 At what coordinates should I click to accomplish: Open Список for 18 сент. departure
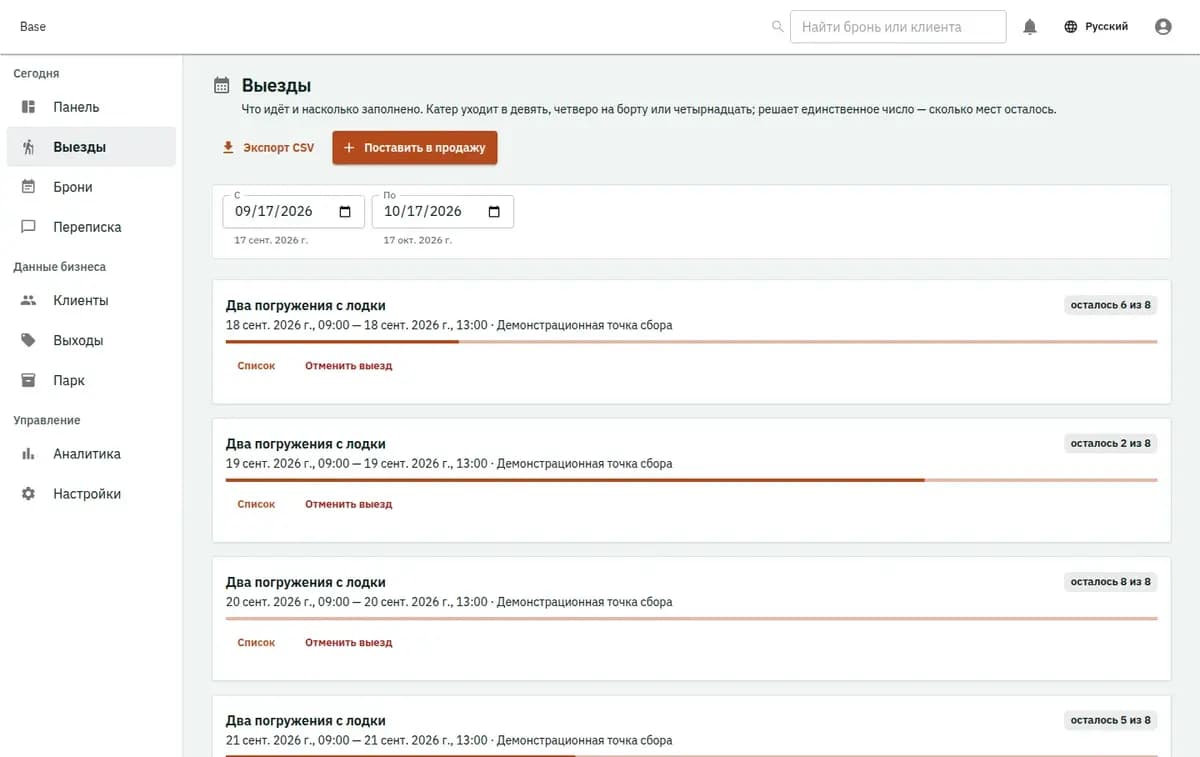click(256, 366)
